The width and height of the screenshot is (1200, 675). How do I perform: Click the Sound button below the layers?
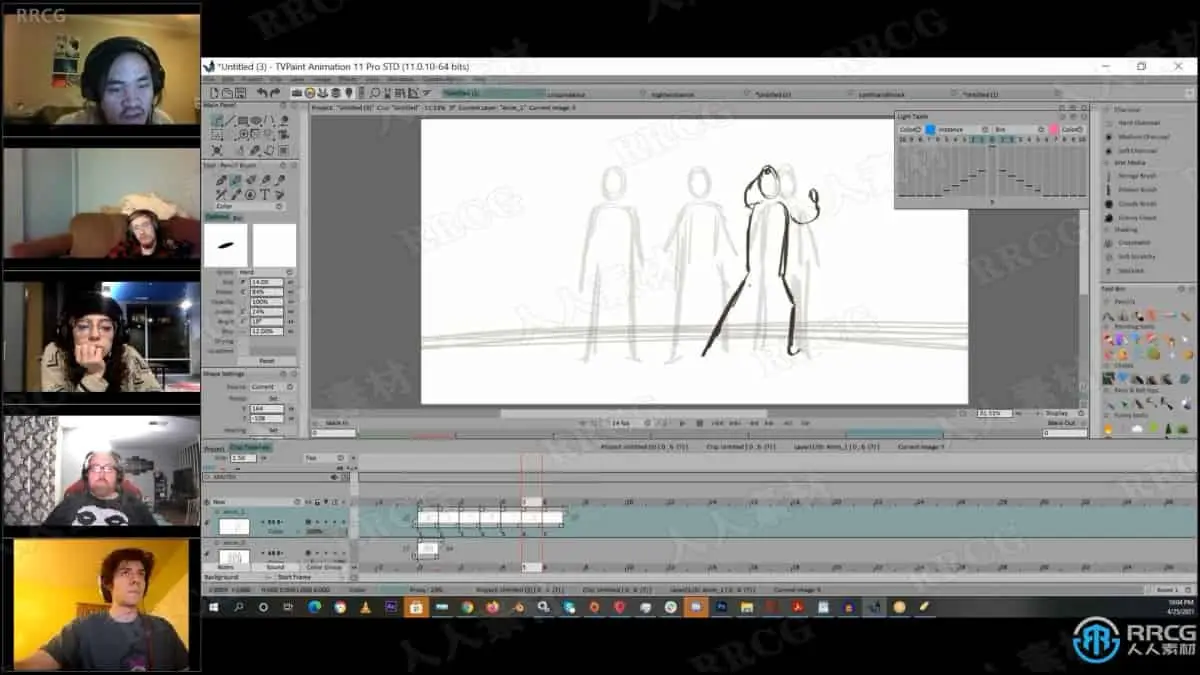(x=275, y=567)
